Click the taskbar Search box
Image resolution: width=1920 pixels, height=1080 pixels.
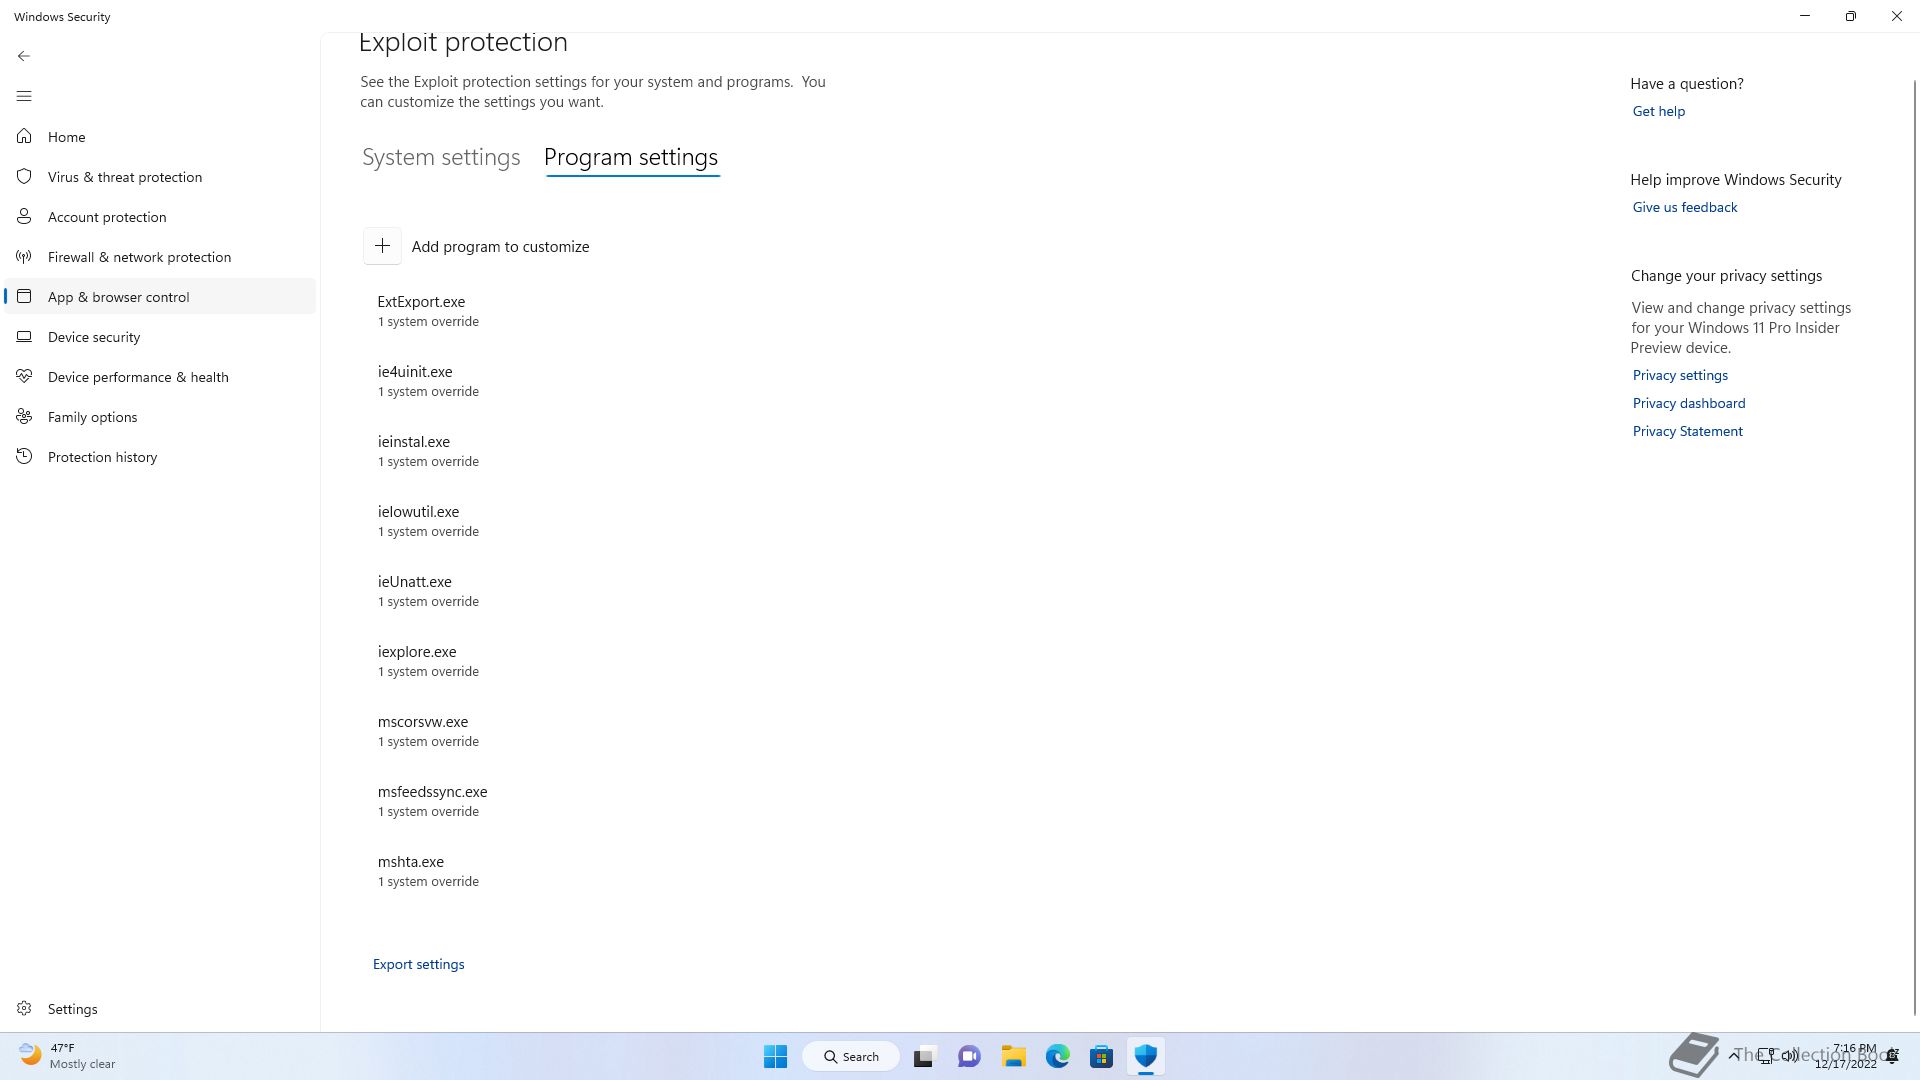851,1056
